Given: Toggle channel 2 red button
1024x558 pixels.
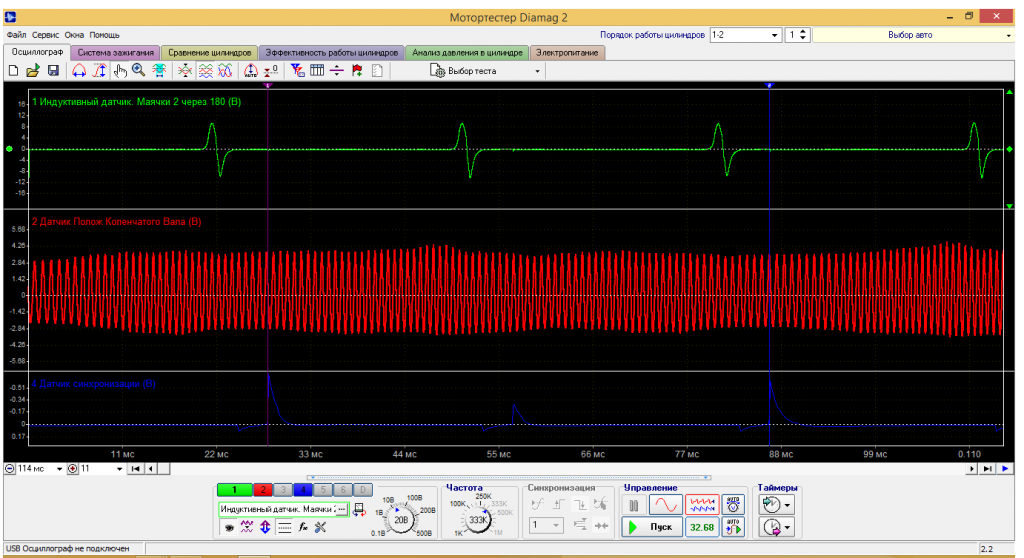Looking at the screenshot, I should point(263,489).
